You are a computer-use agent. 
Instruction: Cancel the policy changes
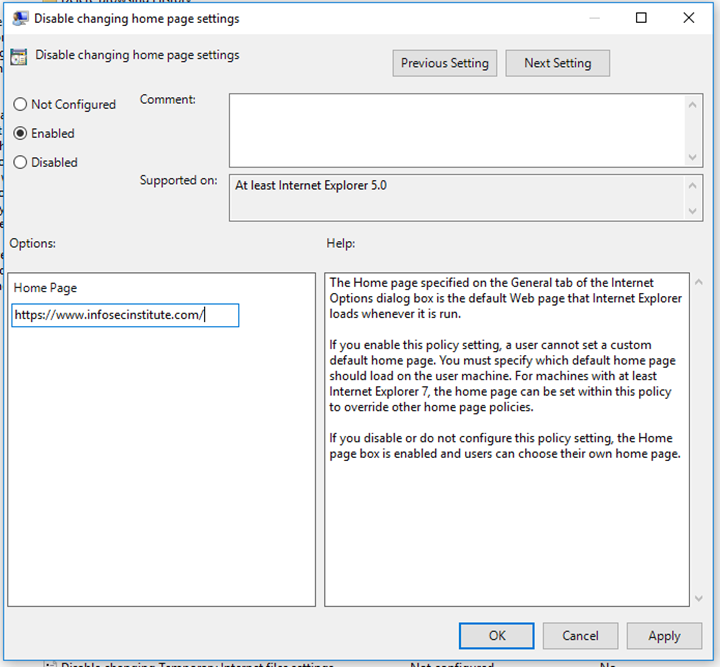(580, 635)
